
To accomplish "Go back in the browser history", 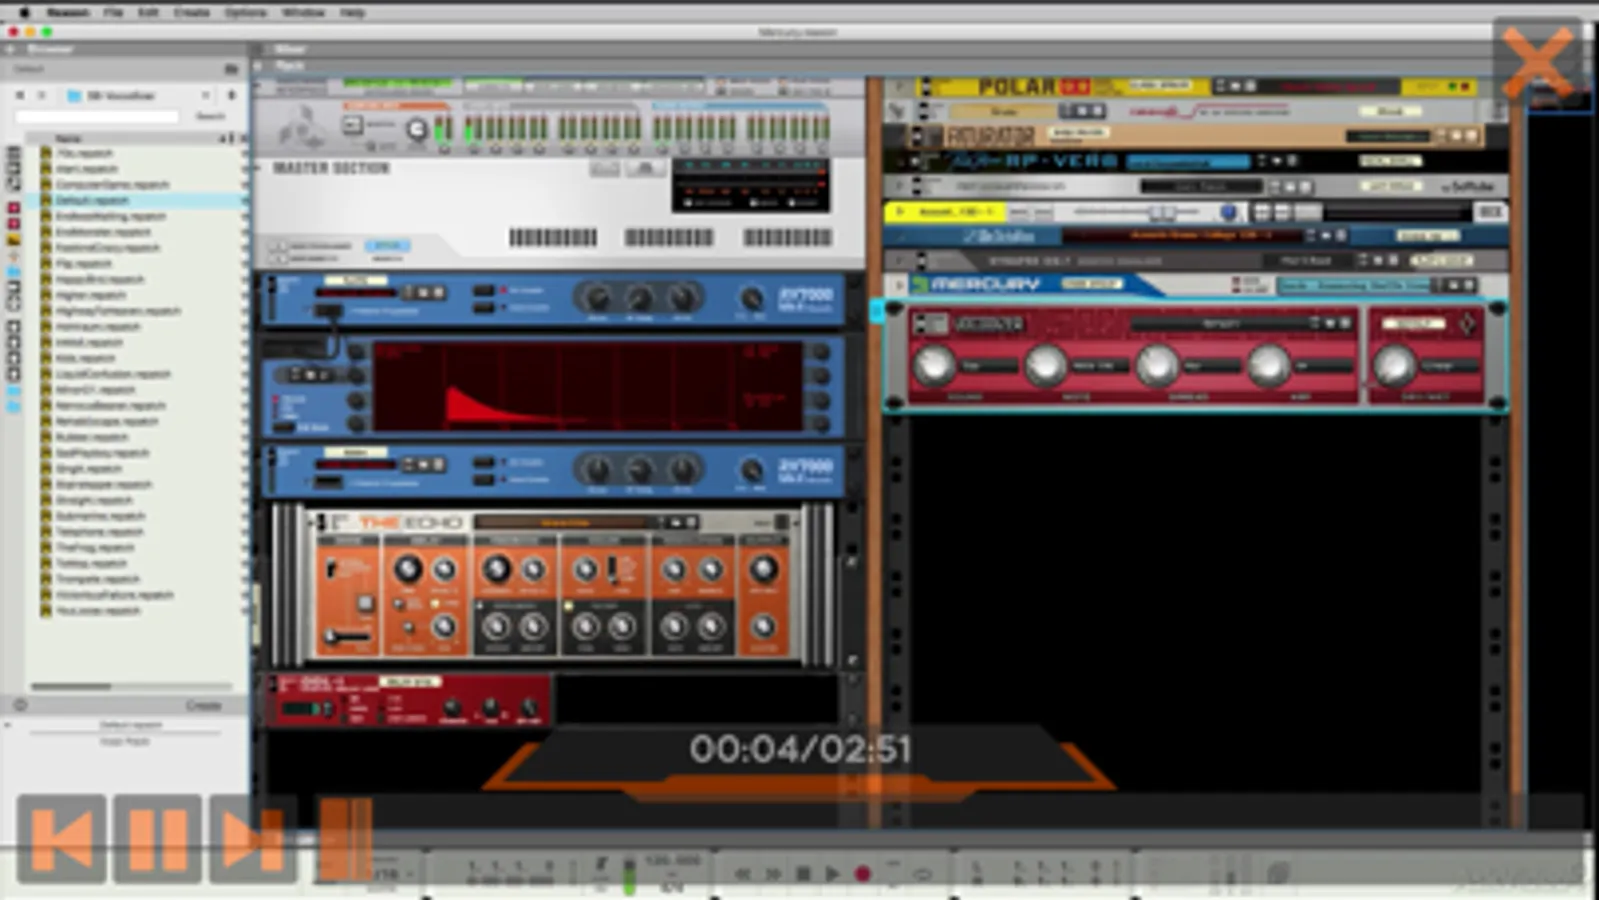I will pyautogui.click(x=20, y=95).
